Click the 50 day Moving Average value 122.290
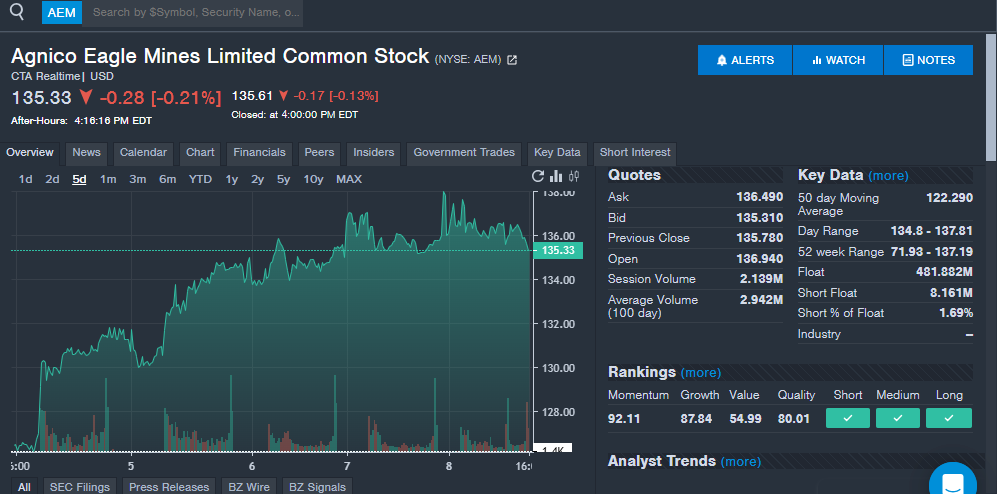 [949, 198]
